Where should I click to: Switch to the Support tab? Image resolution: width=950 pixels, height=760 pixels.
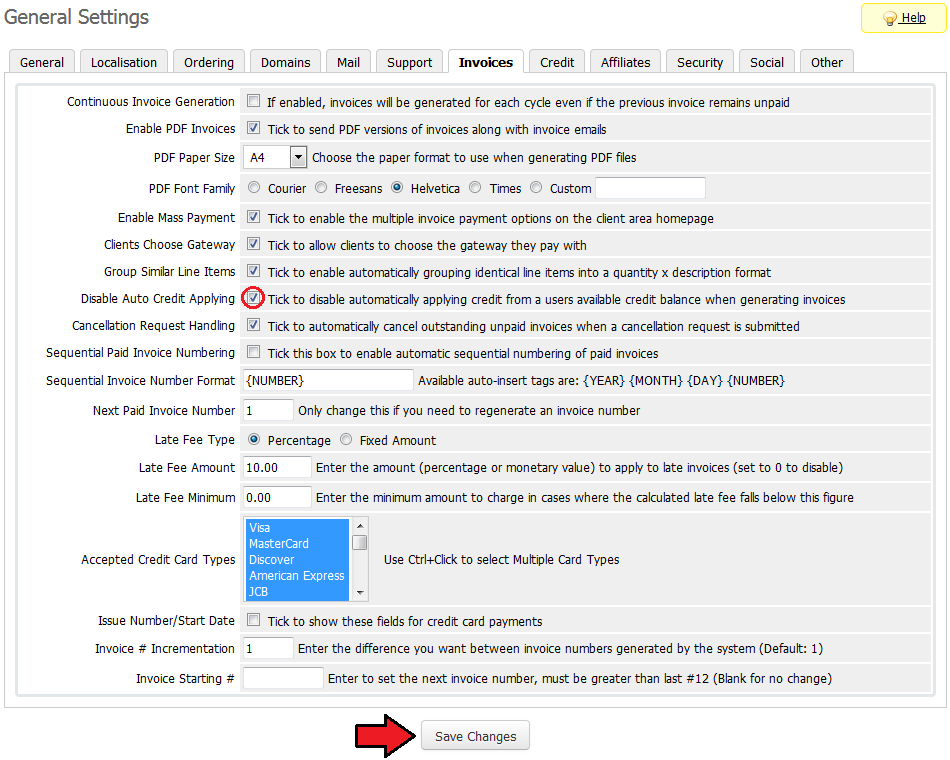pyautogui.click(x=410, y=62)
